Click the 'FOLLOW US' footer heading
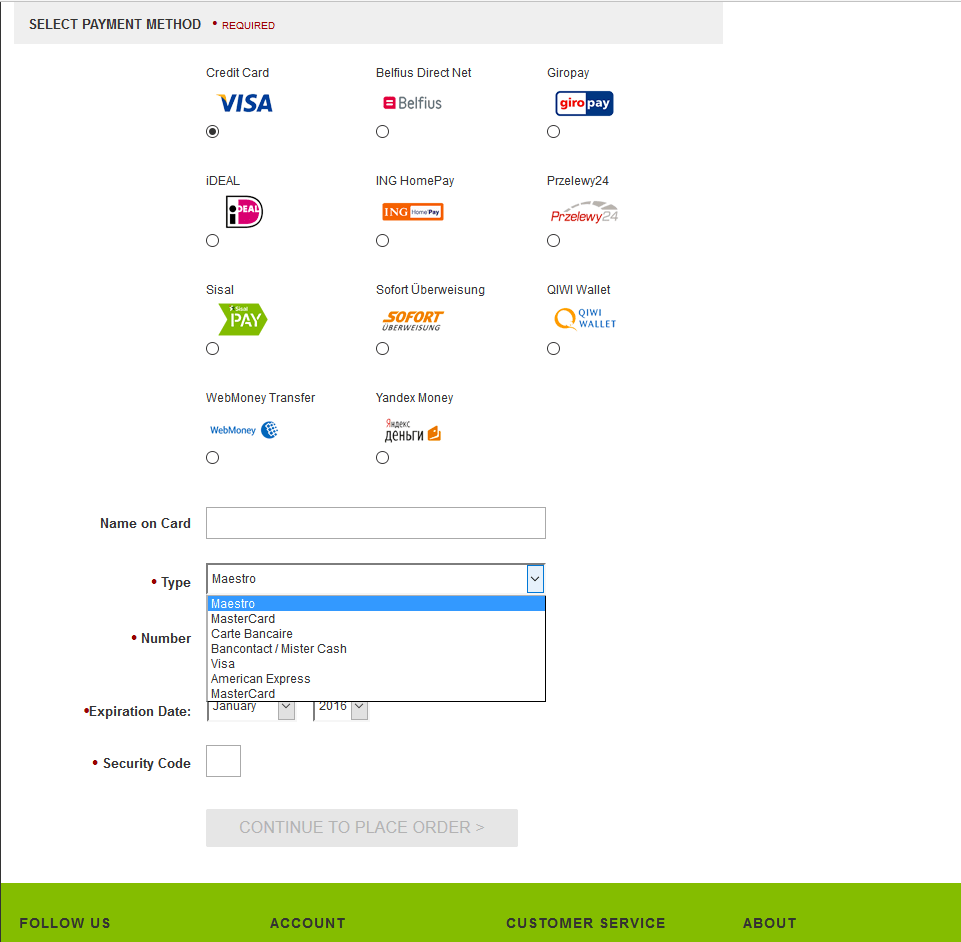 65,923
